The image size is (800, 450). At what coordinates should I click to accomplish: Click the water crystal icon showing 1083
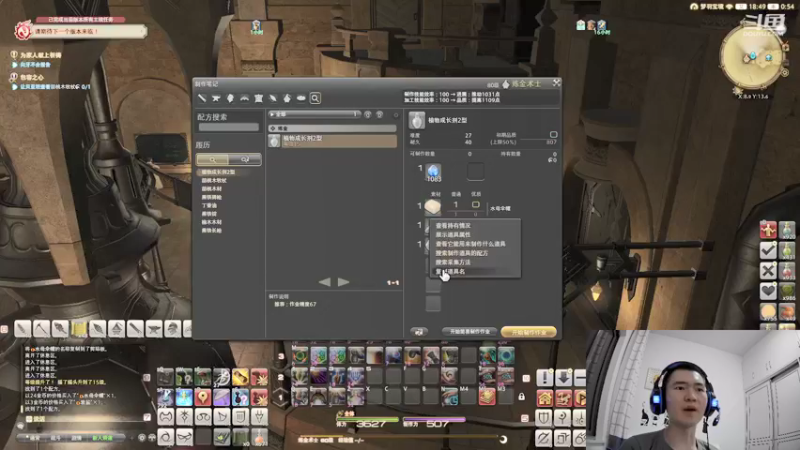point(433,172)
